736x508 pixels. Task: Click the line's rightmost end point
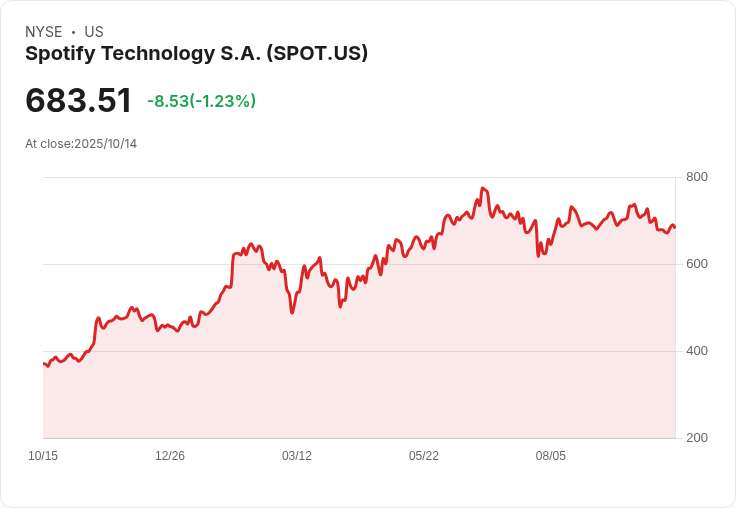[x=675, y=228]
